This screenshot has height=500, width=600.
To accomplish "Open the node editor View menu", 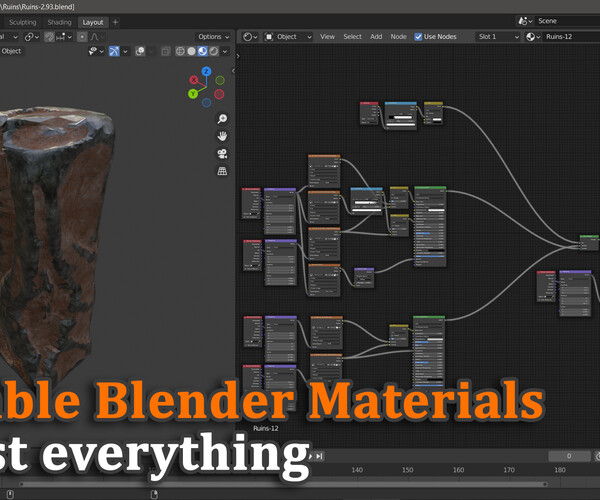I will (x=327, y=37).
